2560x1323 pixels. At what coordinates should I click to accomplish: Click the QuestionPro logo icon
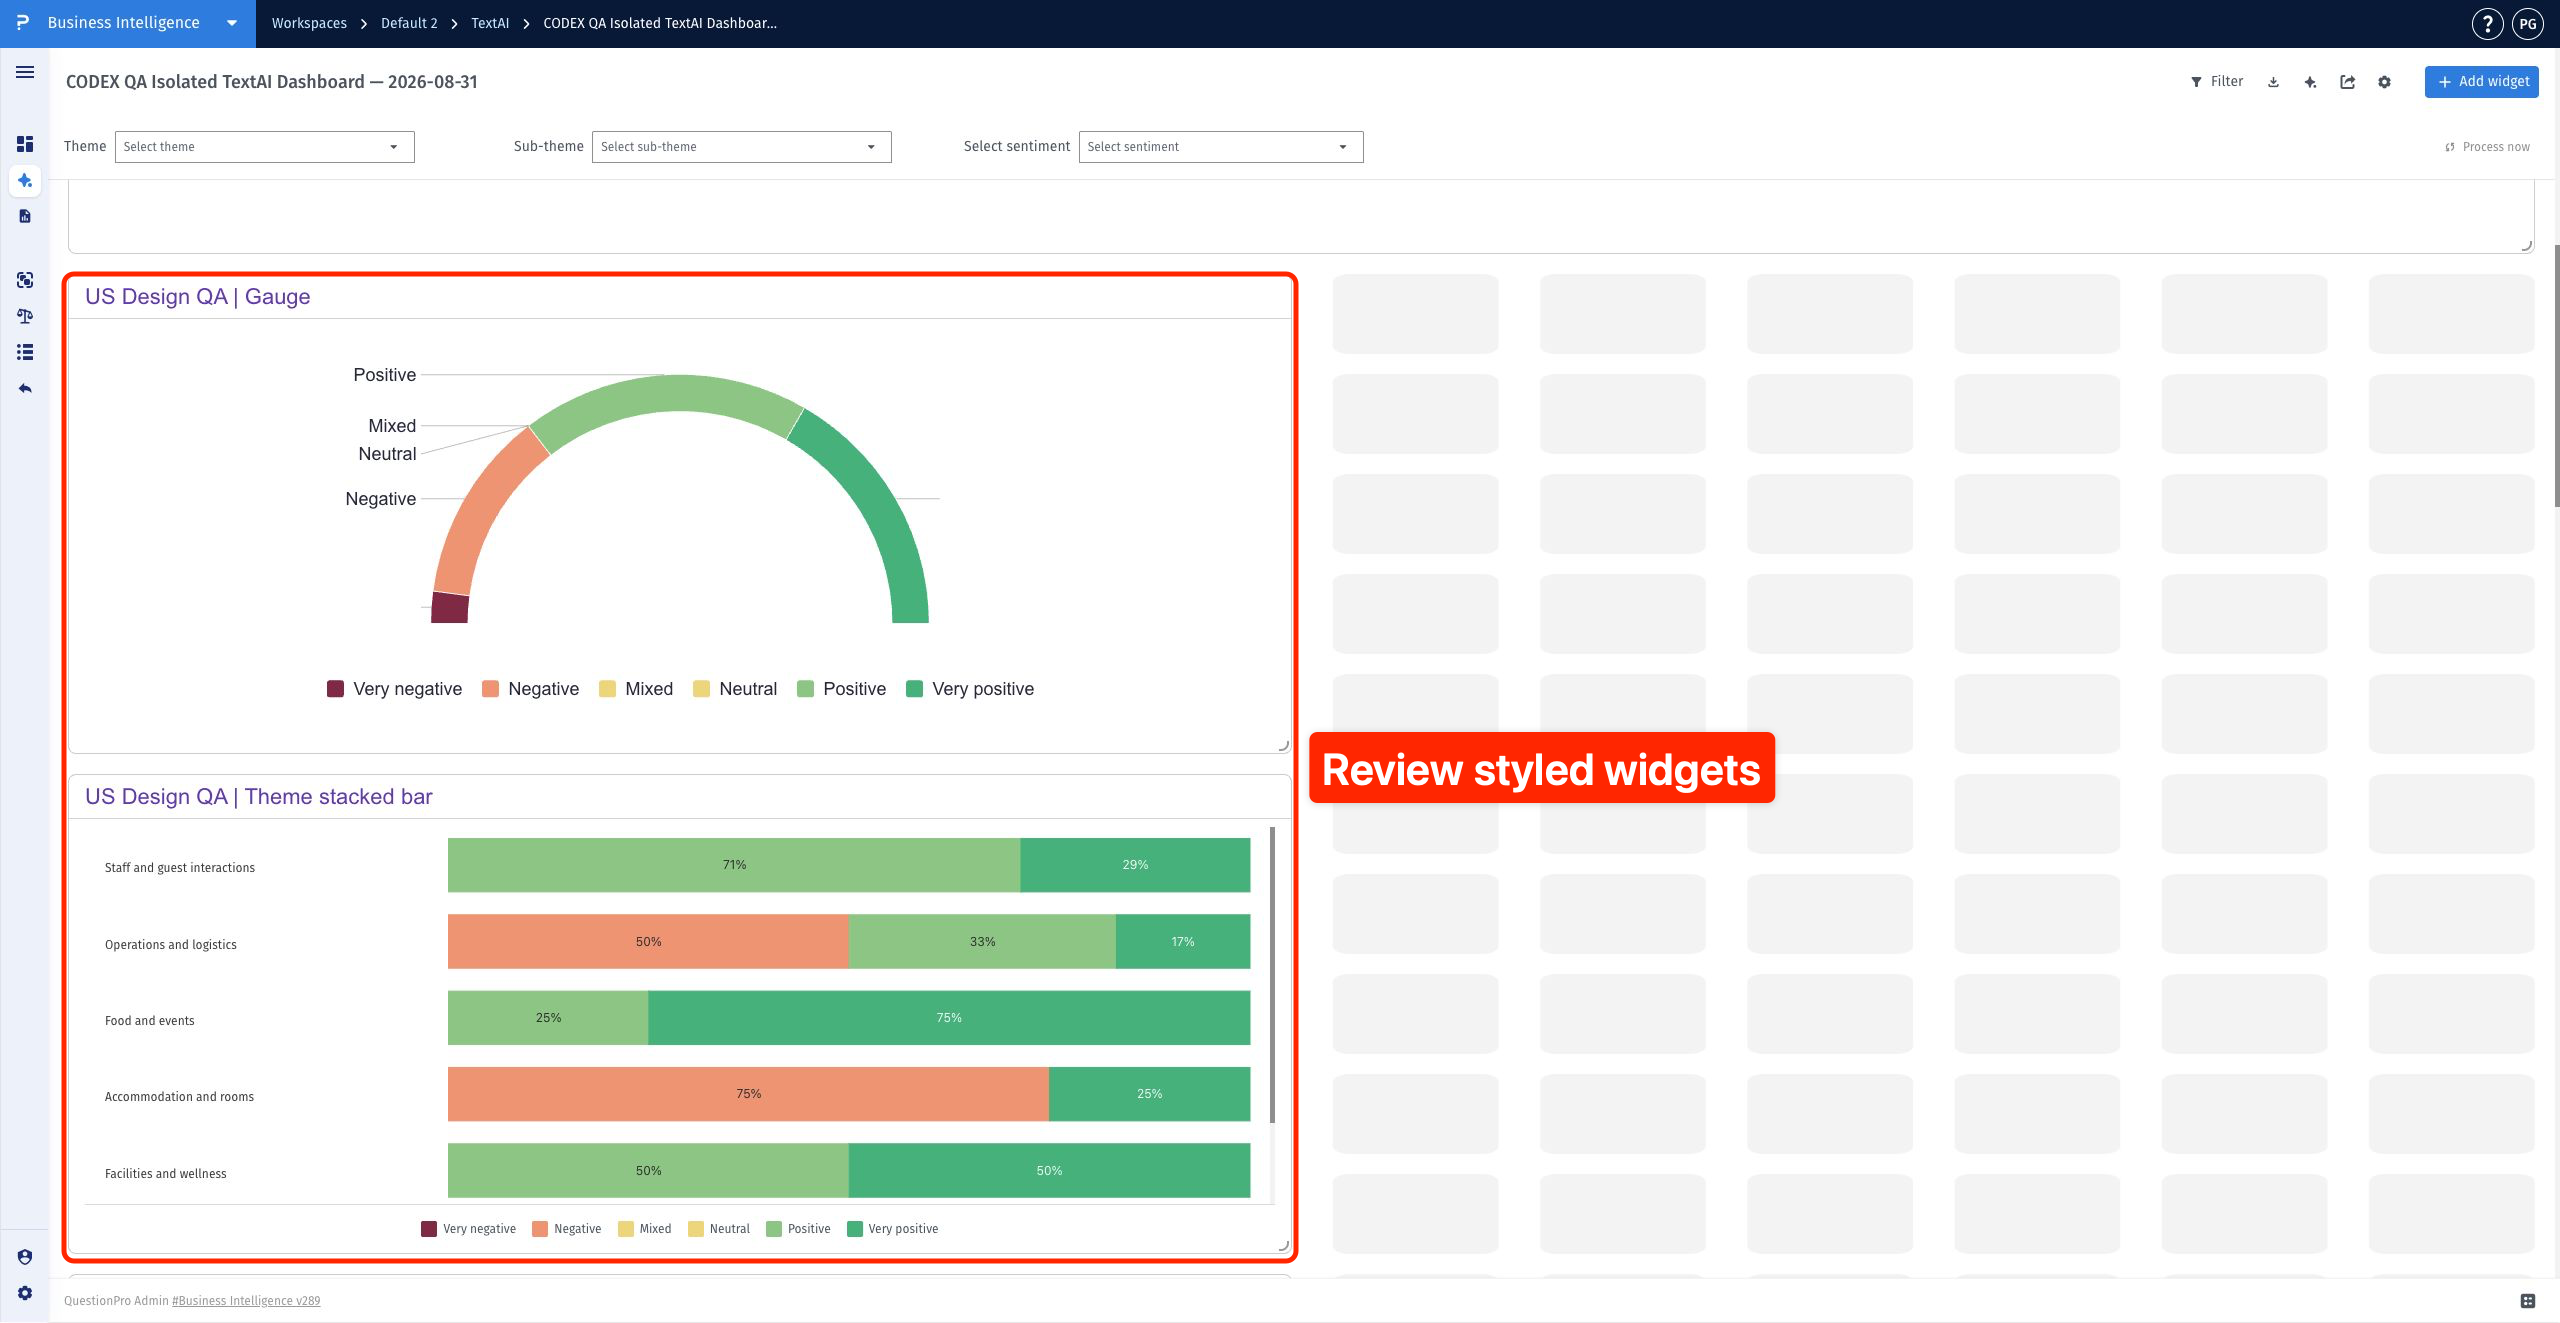[x=22, y=22]
